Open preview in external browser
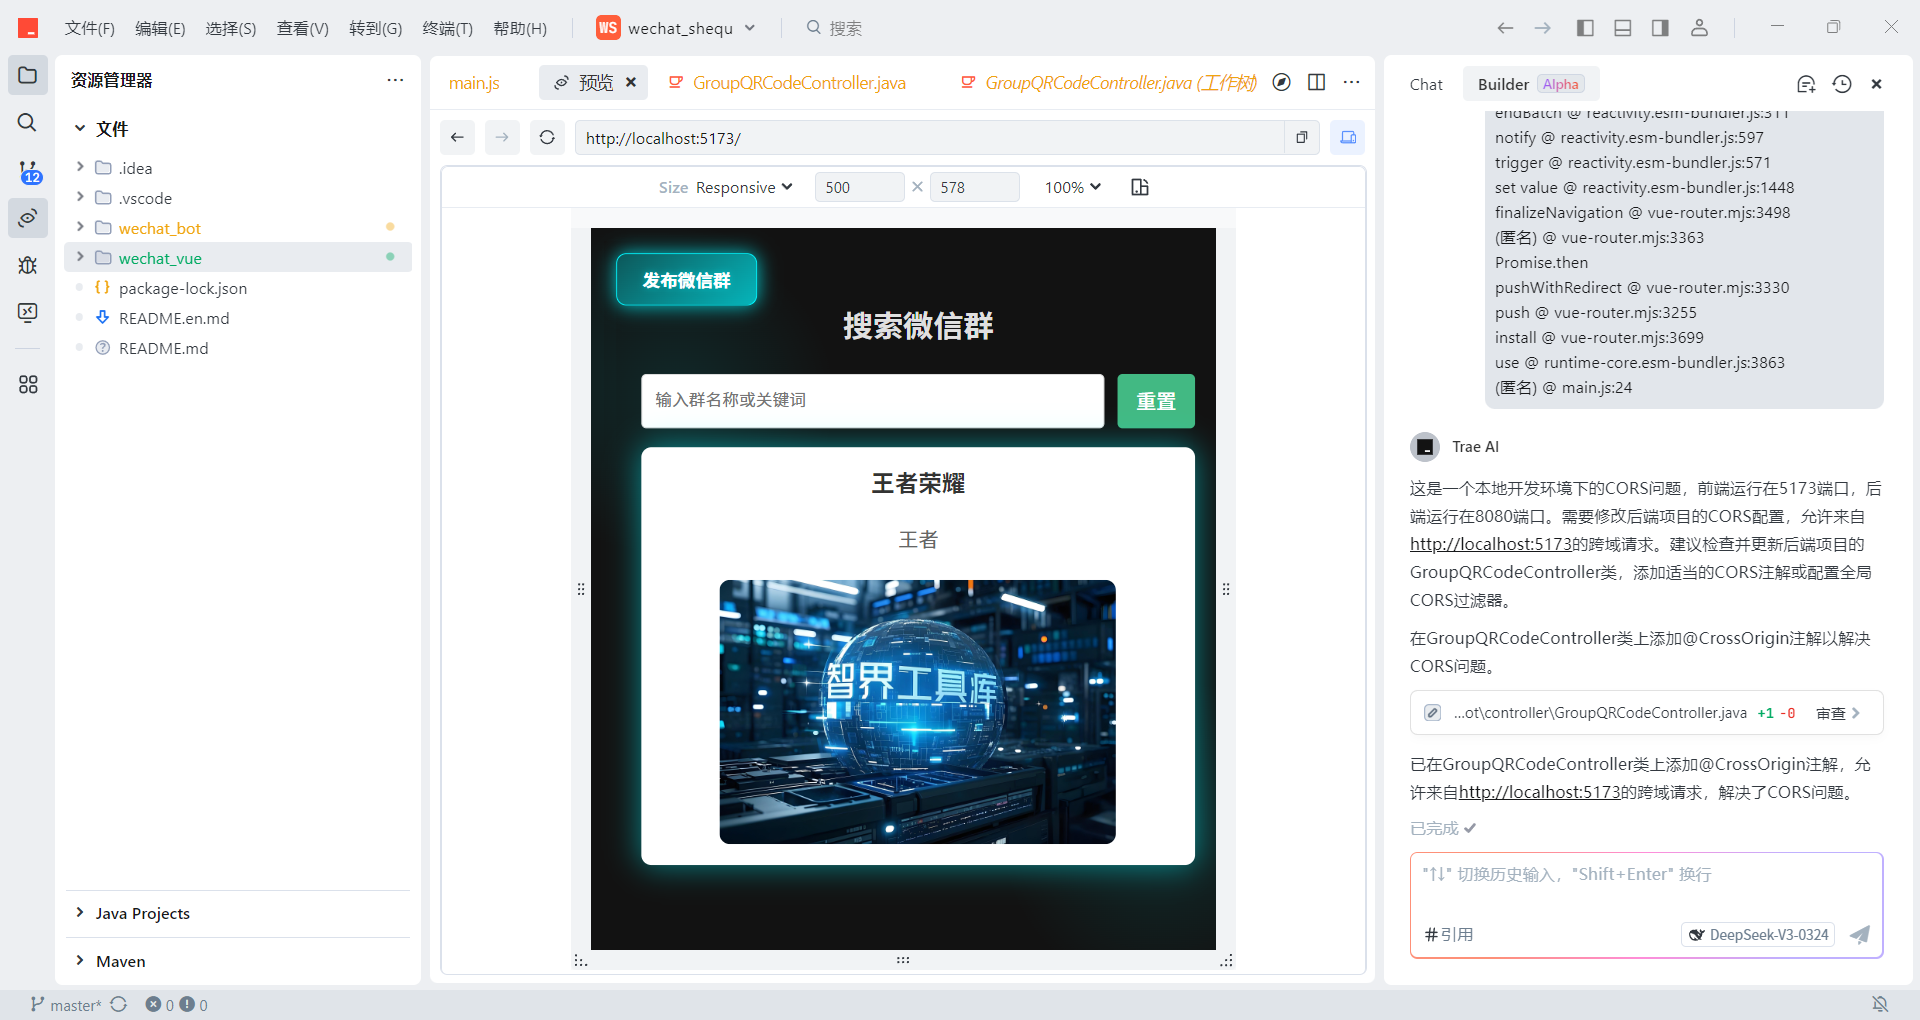Screen dimensions: 1920x1020 pyautogui.click(x=1302, y=137)
